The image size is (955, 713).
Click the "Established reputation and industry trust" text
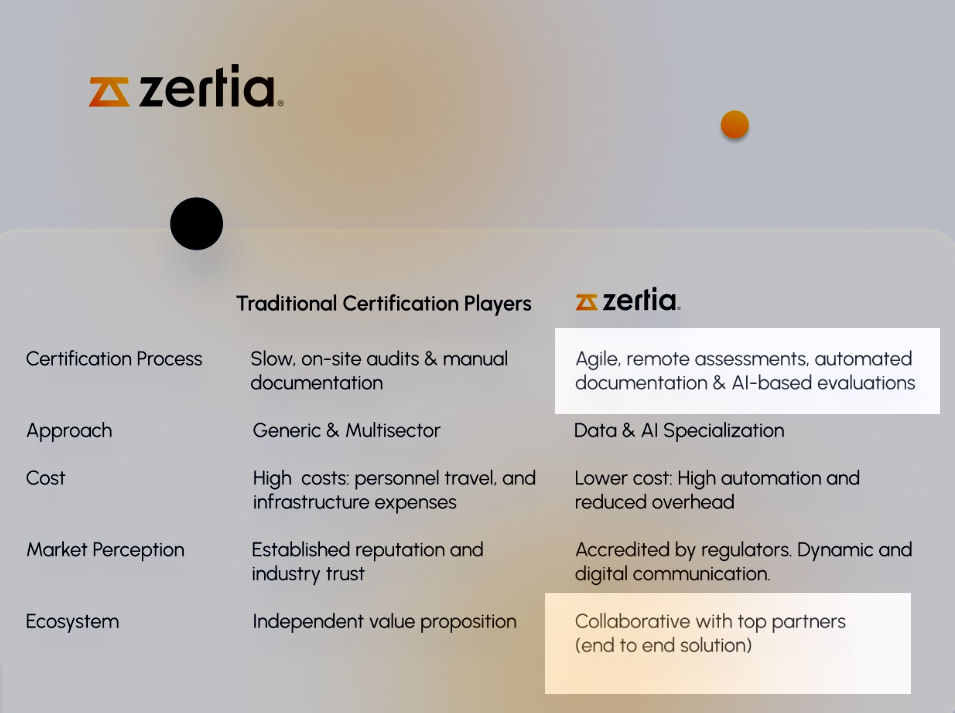(x=367, y=561)
